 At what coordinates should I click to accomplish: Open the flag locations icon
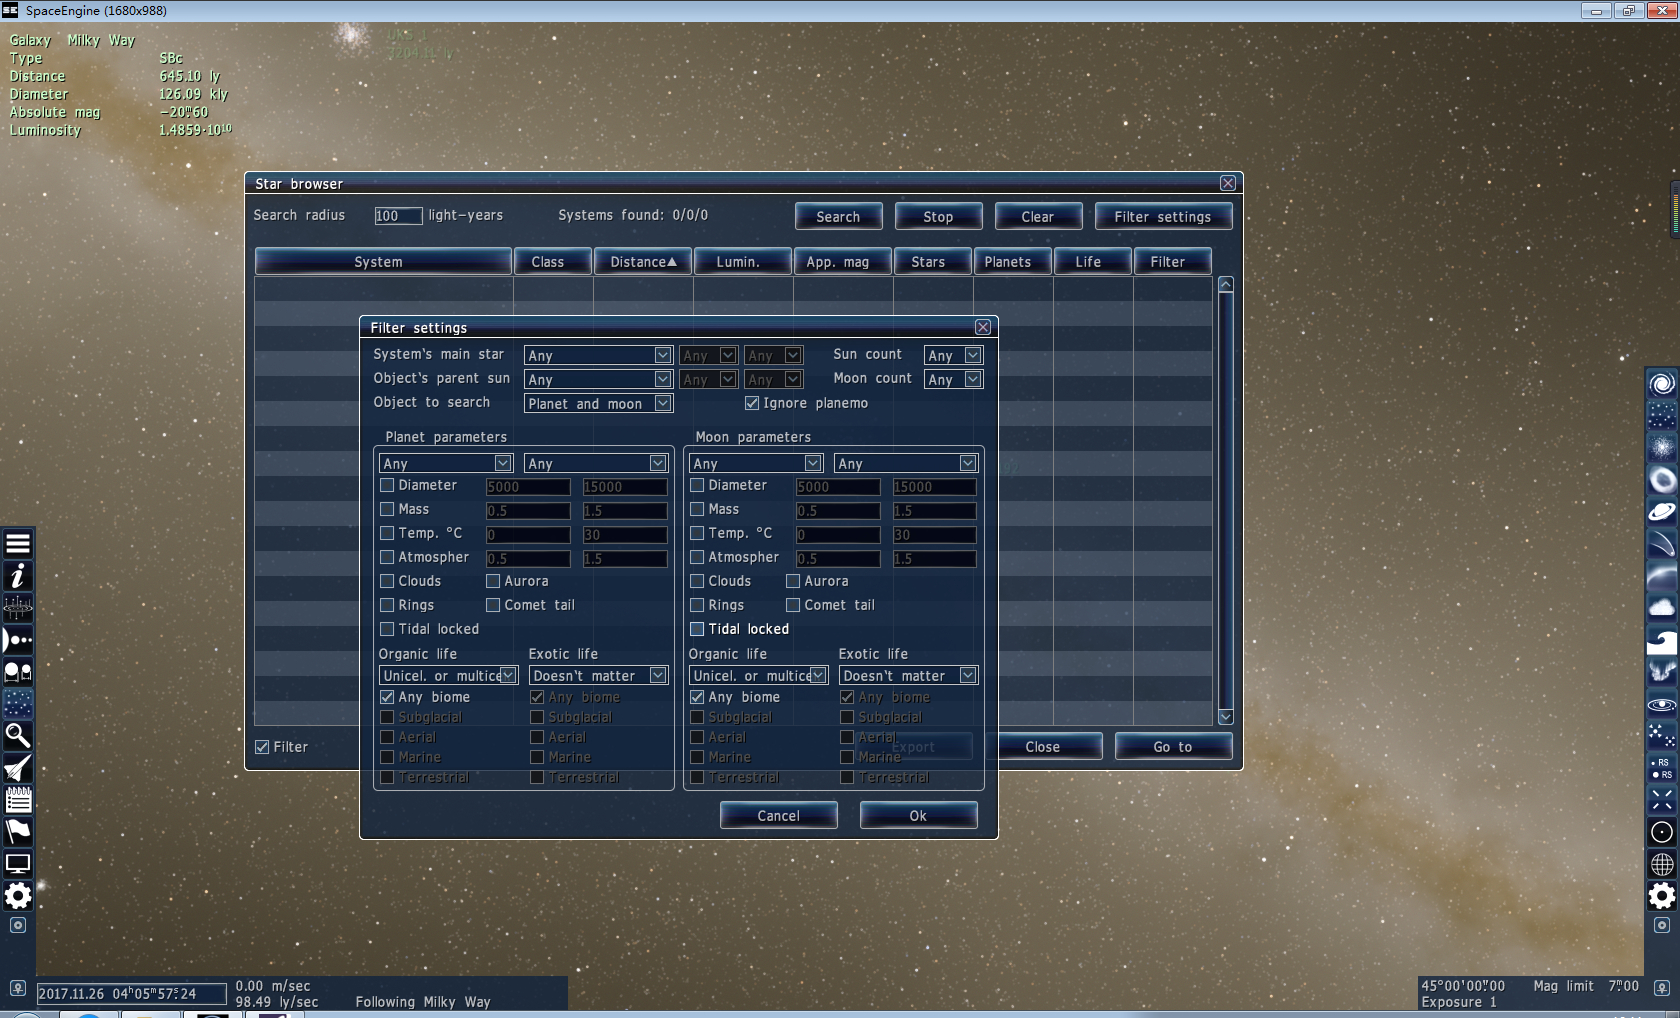(18, 831)
